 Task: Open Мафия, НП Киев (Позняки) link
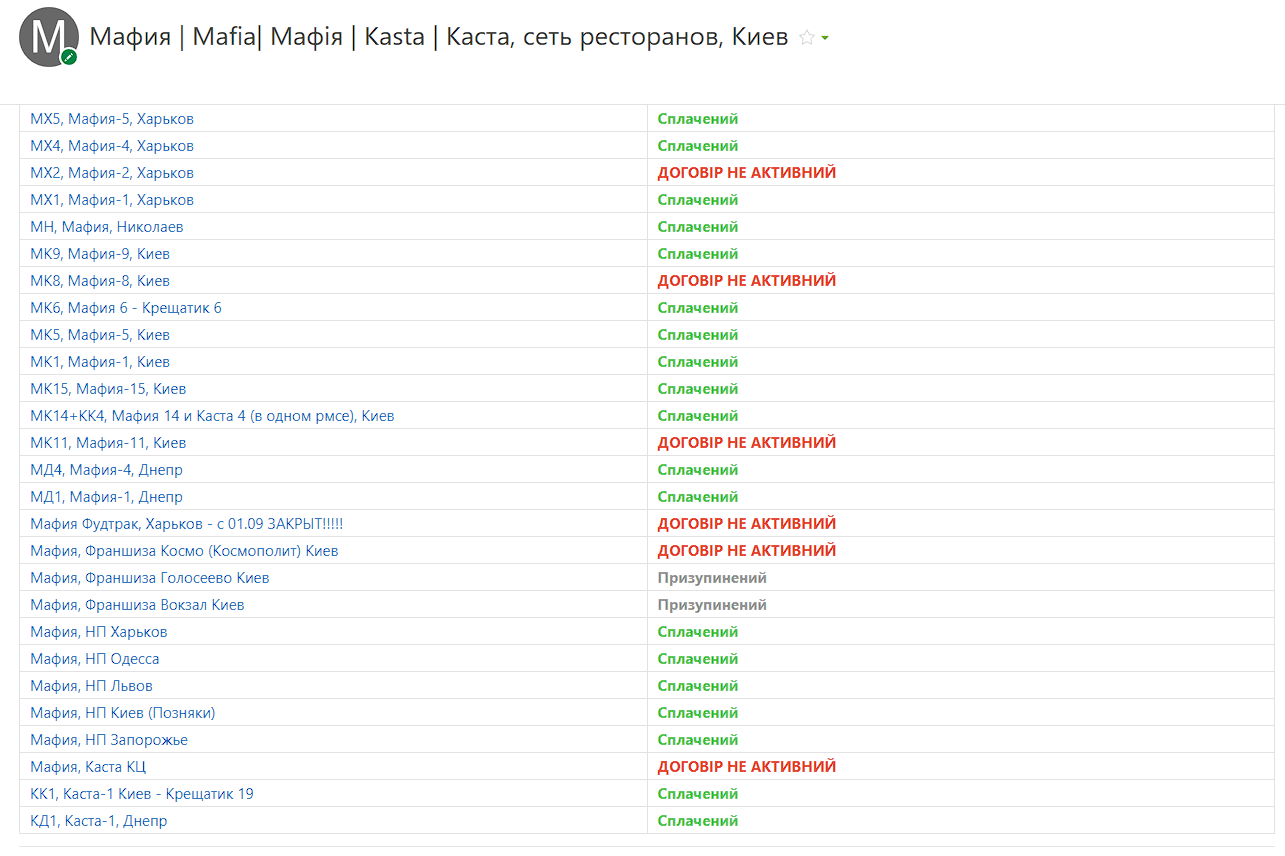tap(123, 713)
